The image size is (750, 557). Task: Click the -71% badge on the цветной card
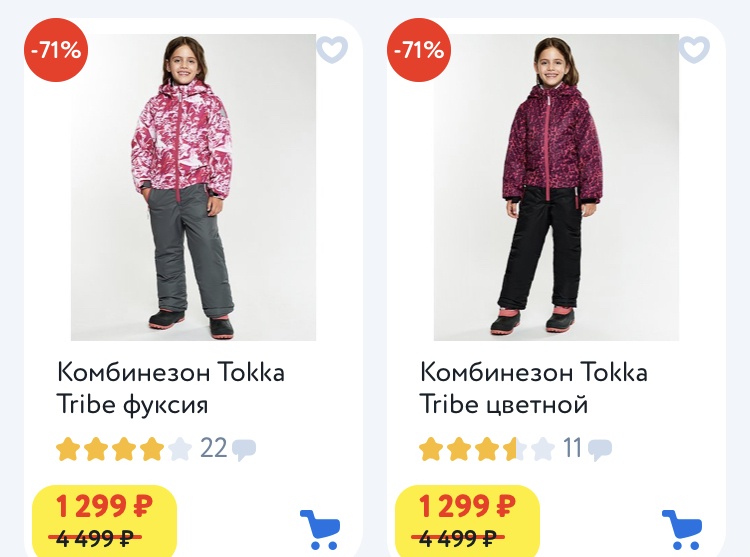[x=420, y=49]
